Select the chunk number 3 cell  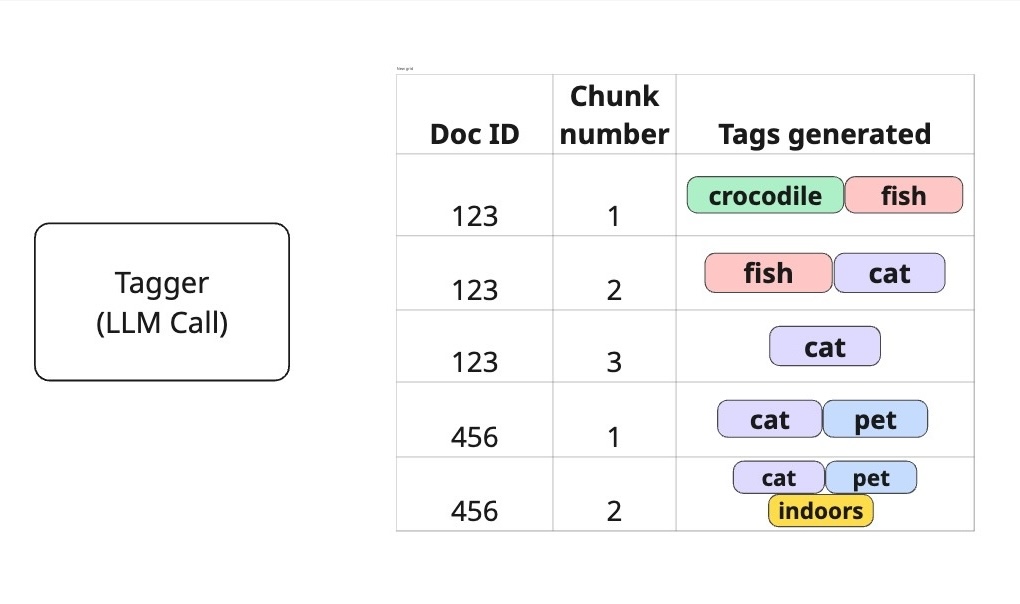click(614, 361)
